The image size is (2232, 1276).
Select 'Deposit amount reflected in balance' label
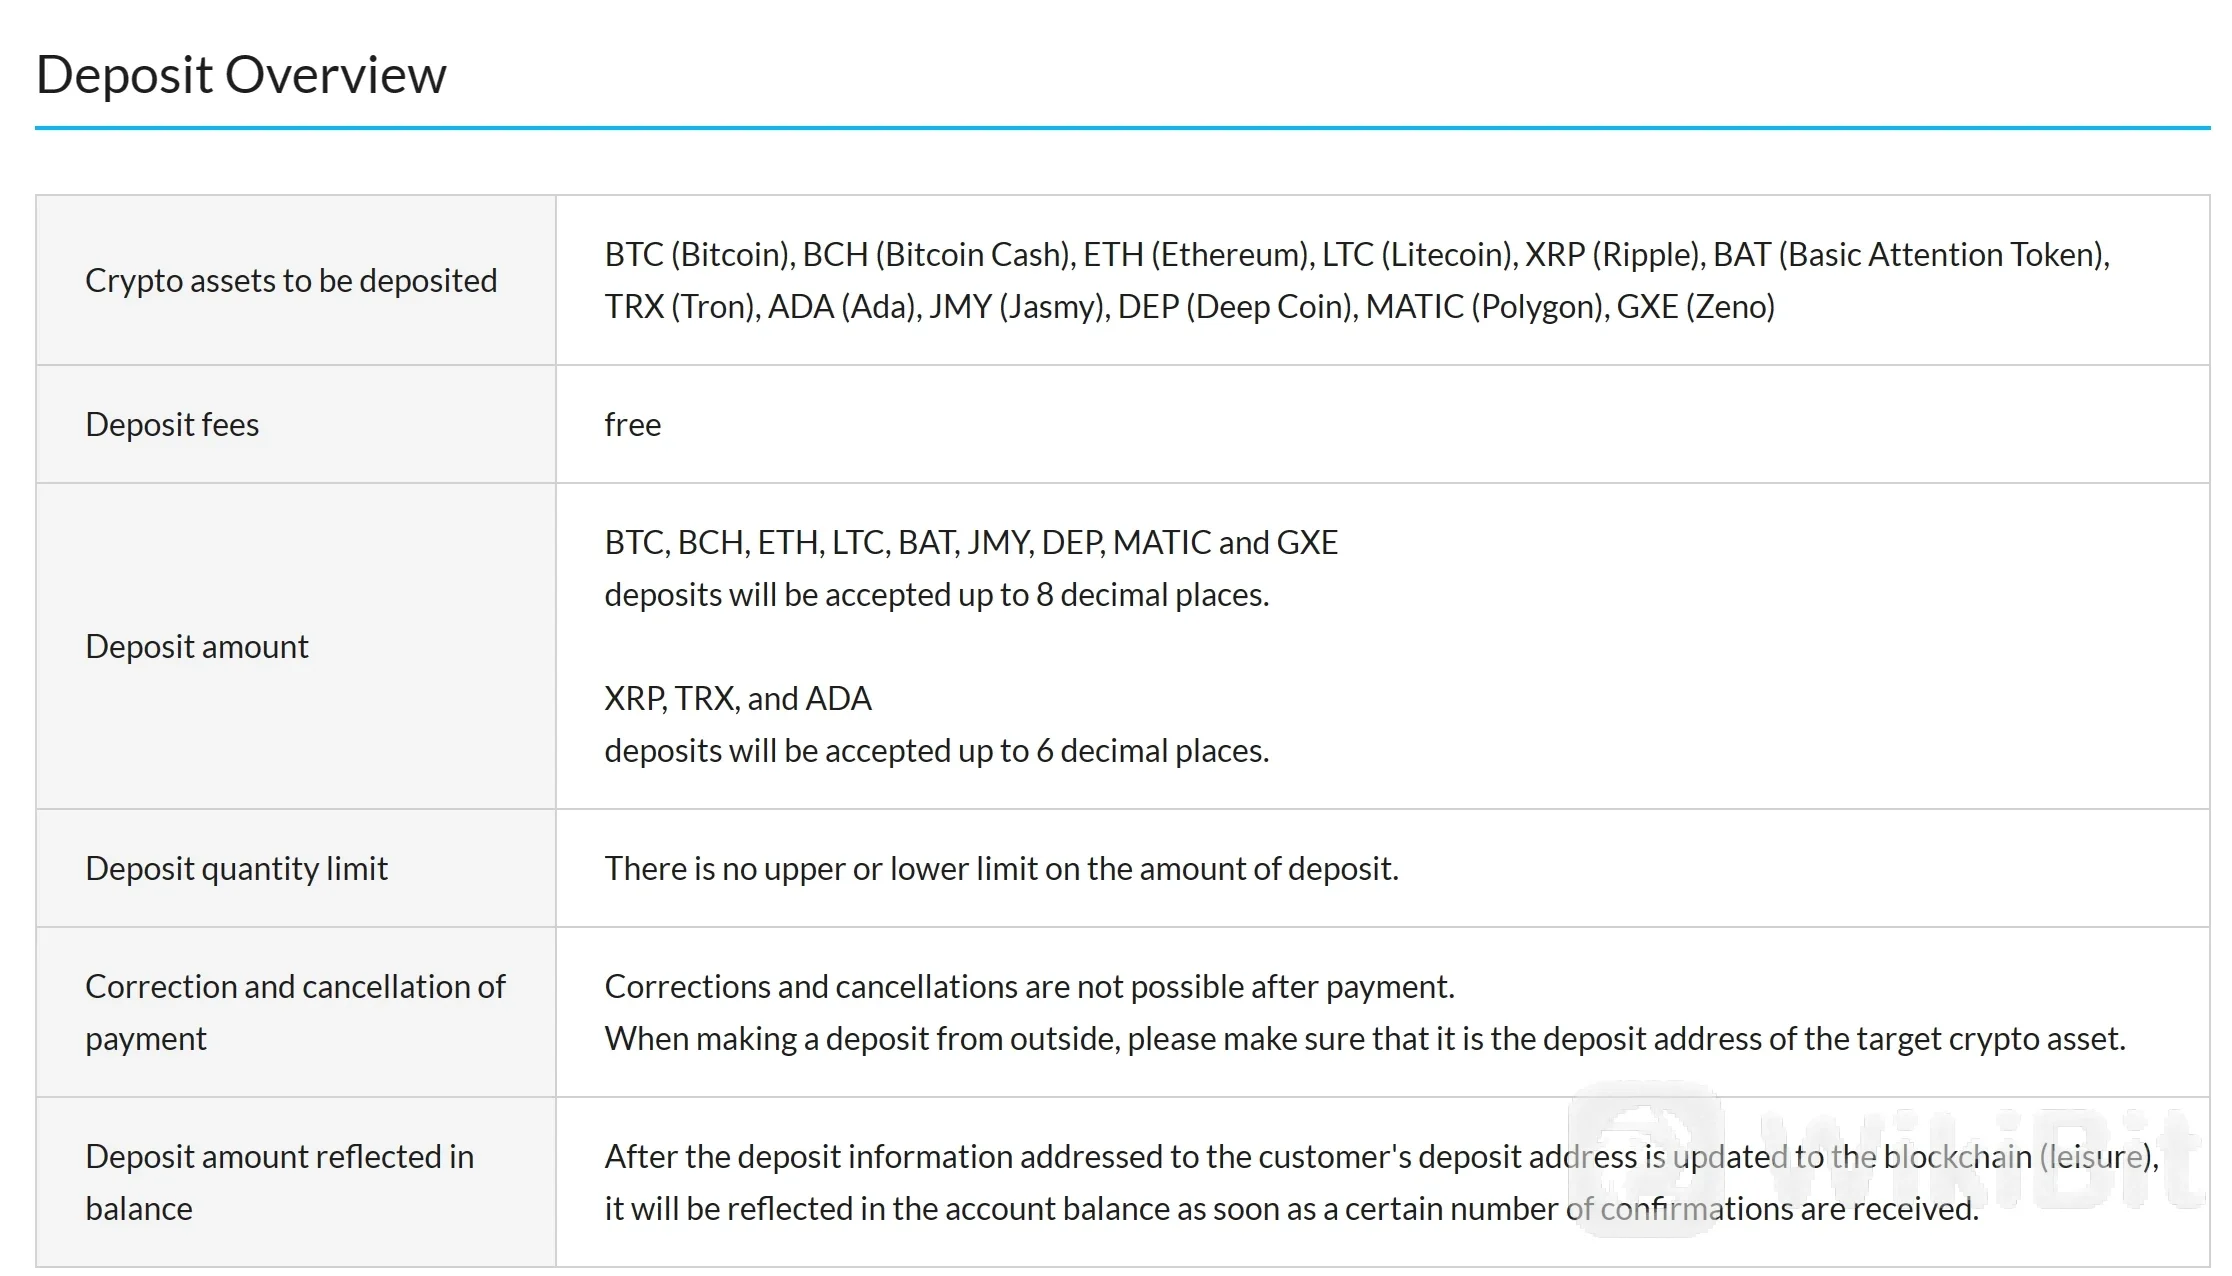pyautogui.click(x=279, y=1182)
